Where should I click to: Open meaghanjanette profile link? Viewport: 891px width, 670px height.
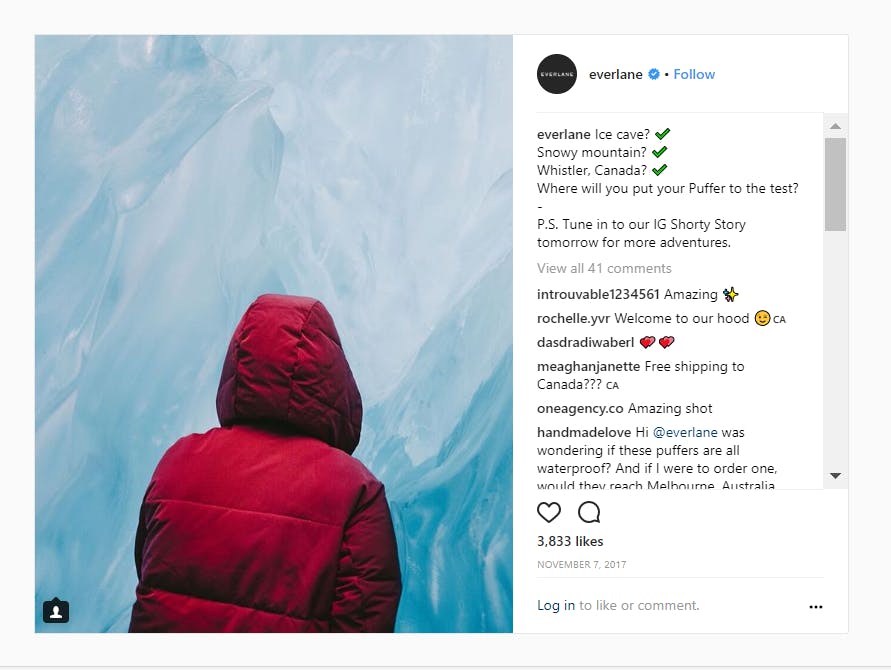[588, 366]
